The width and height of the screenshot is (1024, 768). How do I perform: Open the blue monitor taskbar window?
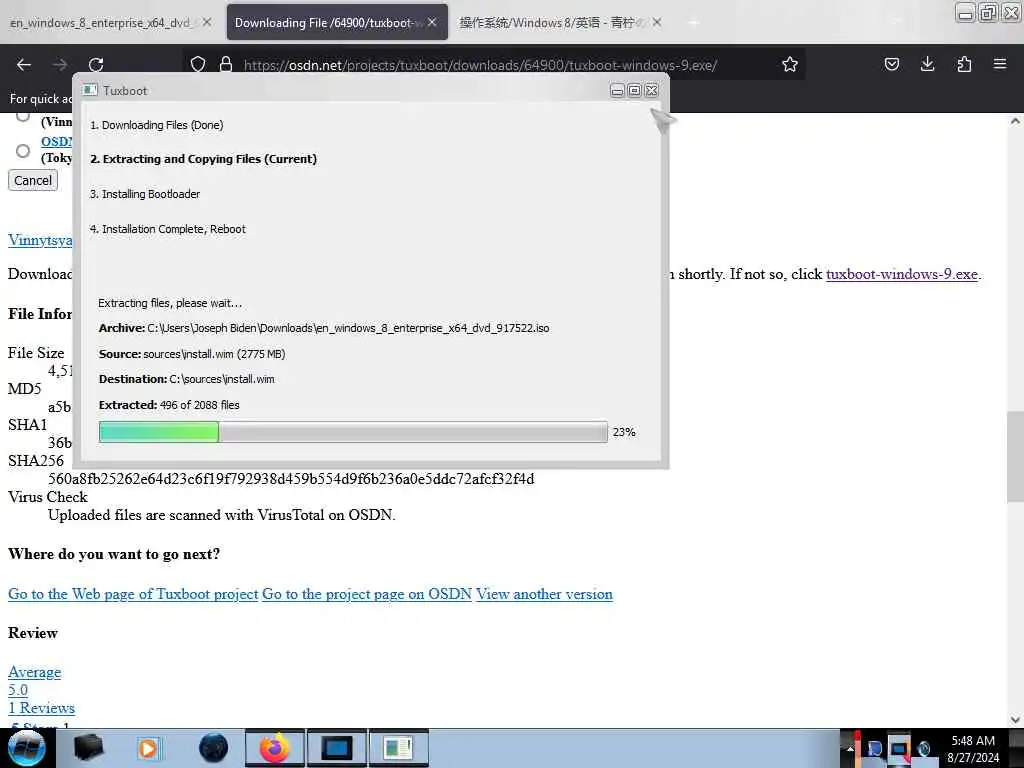[x=337, y=748]
